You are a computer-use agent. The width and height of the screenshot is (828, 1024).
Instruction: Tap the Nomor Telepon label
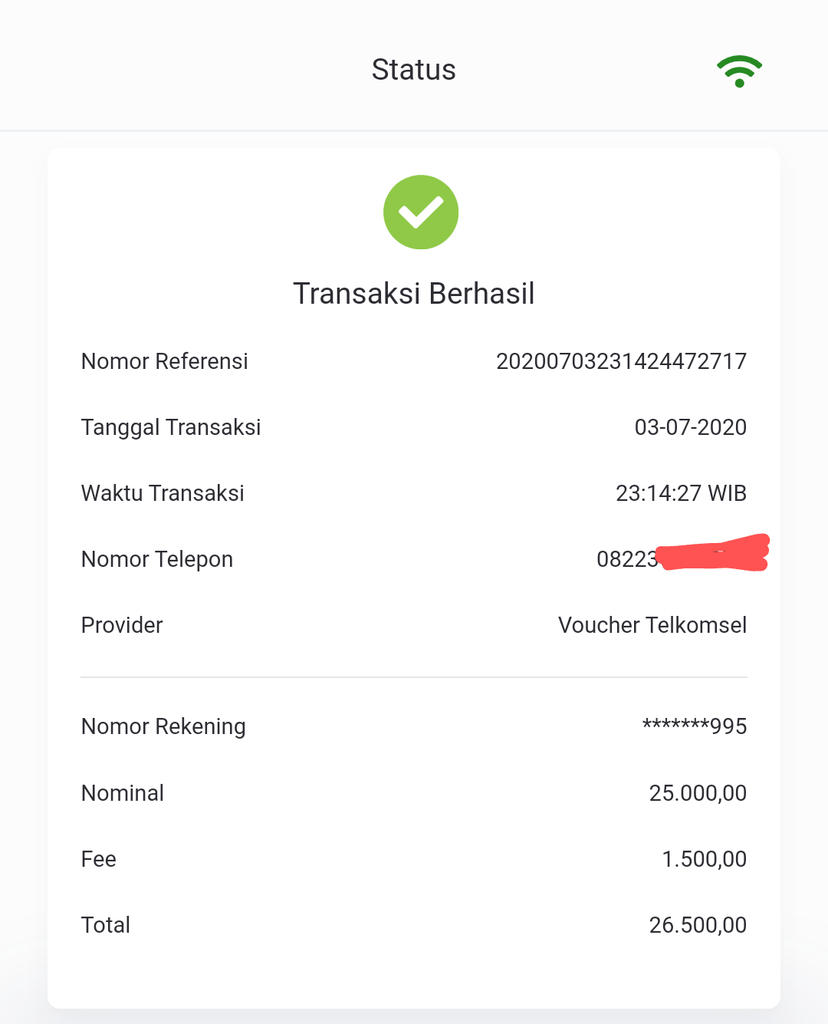point(157,559)
